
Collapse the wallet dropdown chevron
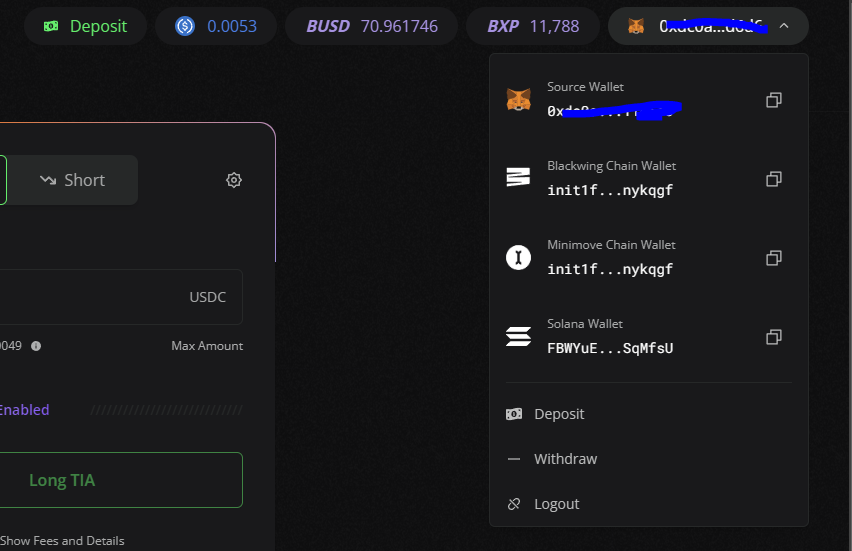pos(784,26)
